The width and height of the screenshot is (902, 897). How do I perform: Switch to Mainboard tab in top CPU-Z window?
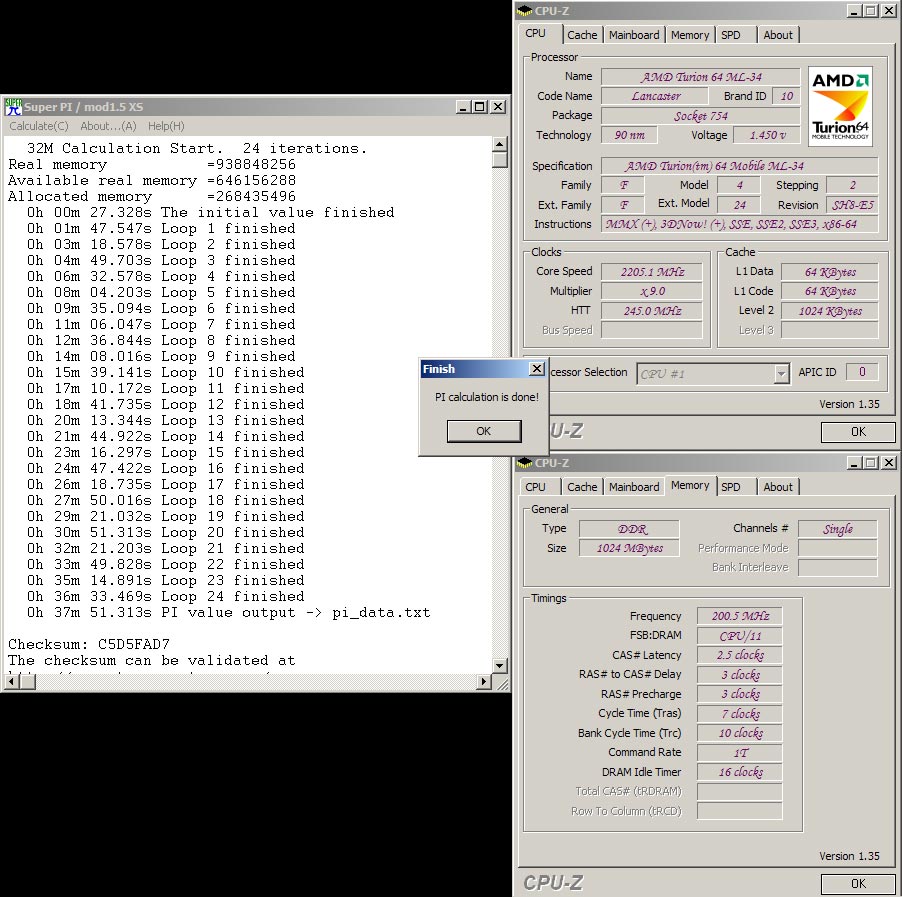pos(634,35)
